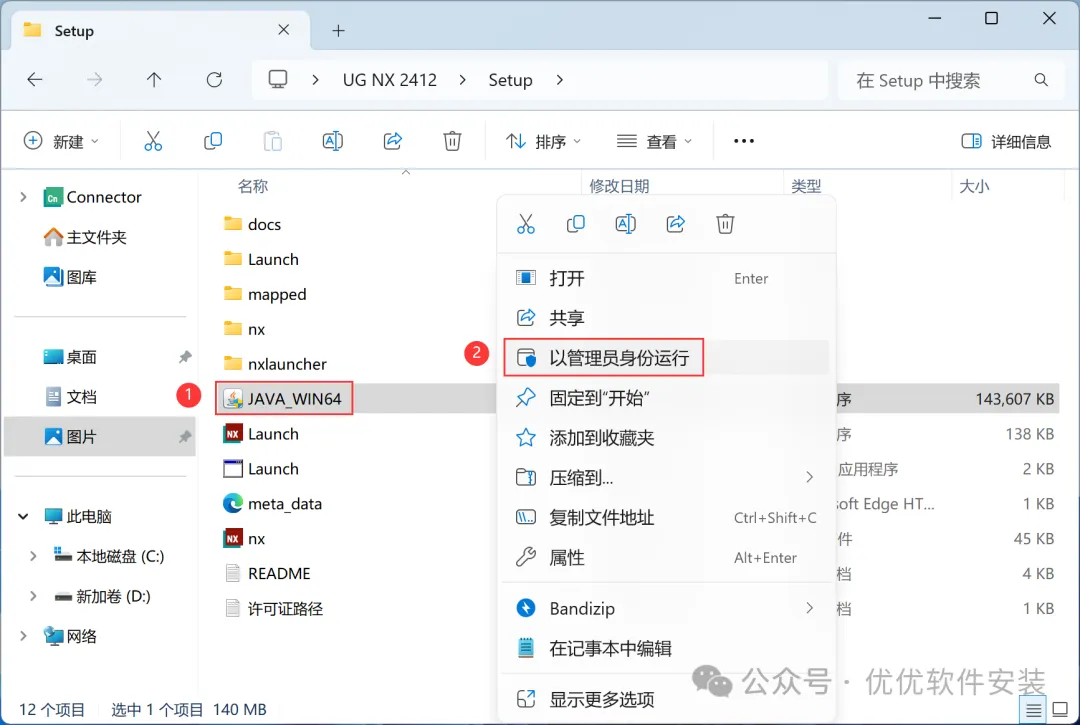Screen dimensions: 1080x725
Task: Select the 许可证路径 file
Action: [x=273, y=608]
